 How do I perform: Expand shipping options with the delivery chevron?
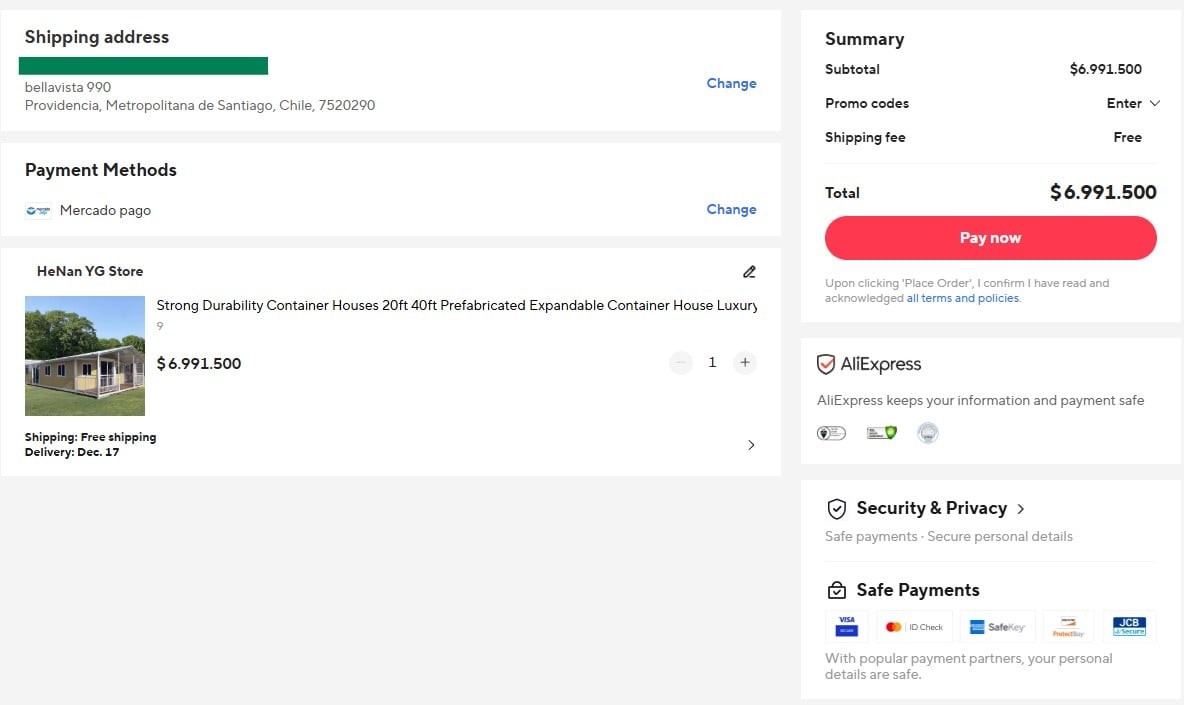click(x=751, y=445)
